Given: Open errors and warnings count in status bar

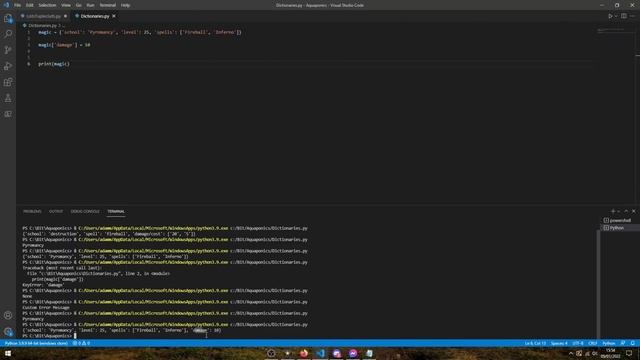Looking at the screenshot, I should (x=81, y=343).
